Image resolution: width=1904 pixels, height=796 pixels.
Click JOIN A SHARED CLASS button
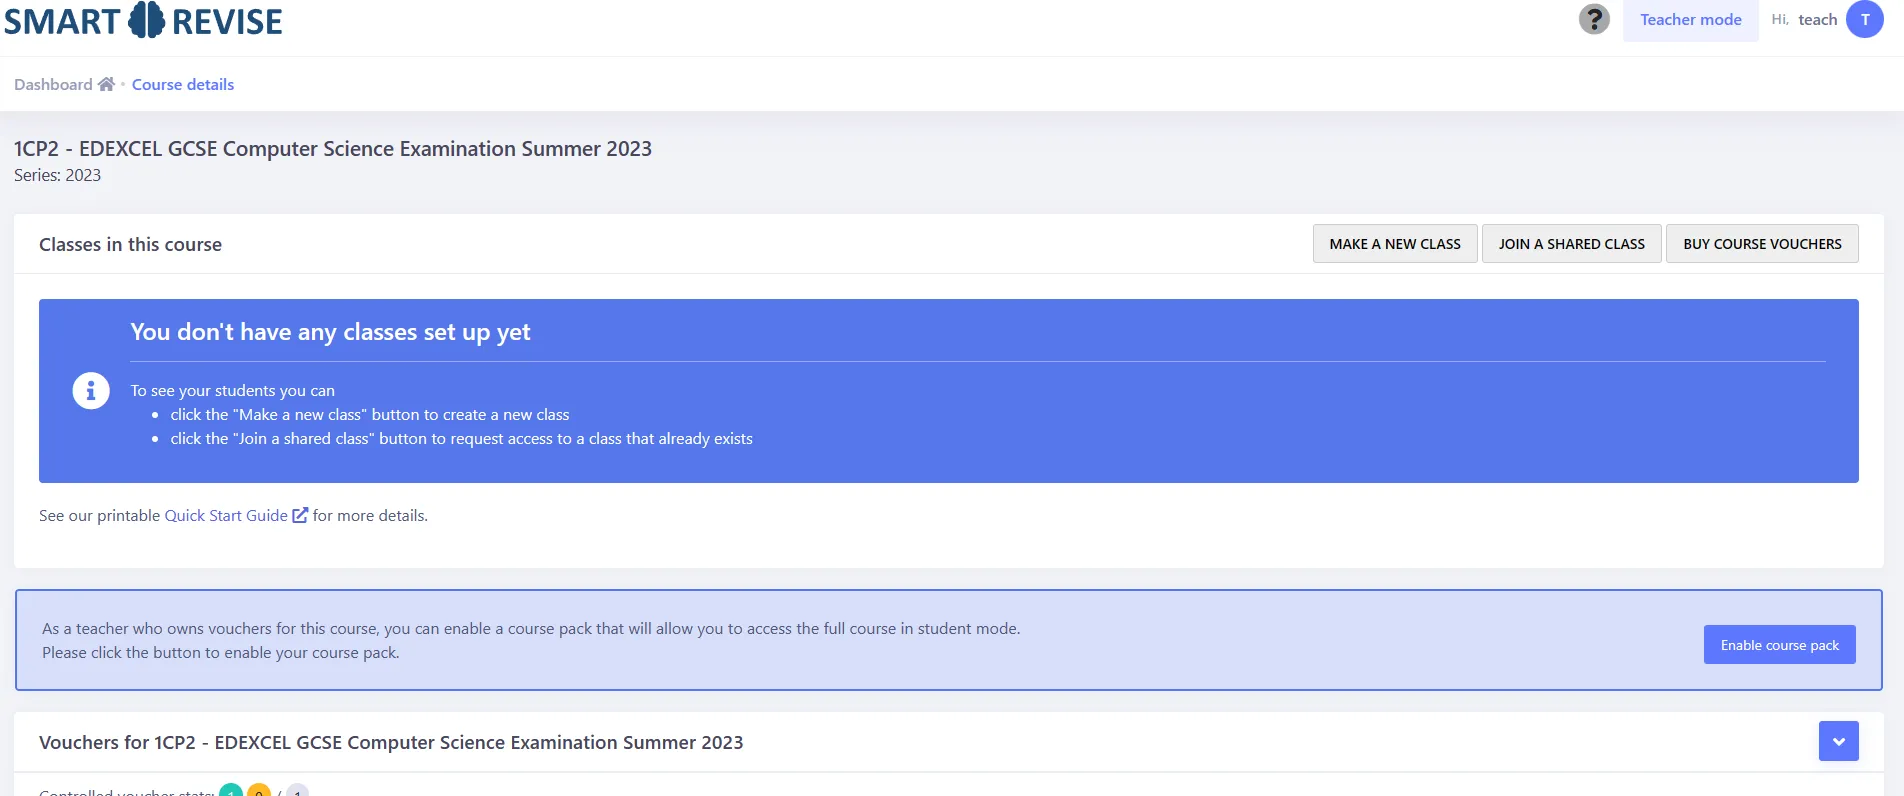1571,244
